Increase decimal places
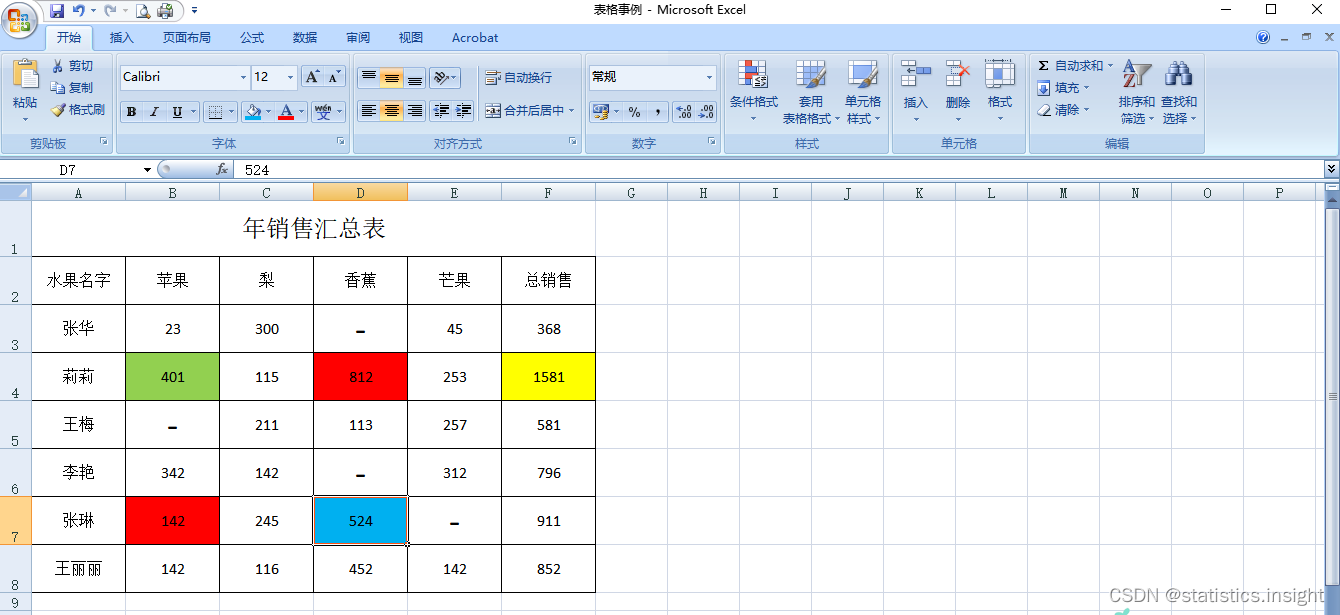The width and height of the screenshot is (1340, 615). tap(684, 112)
